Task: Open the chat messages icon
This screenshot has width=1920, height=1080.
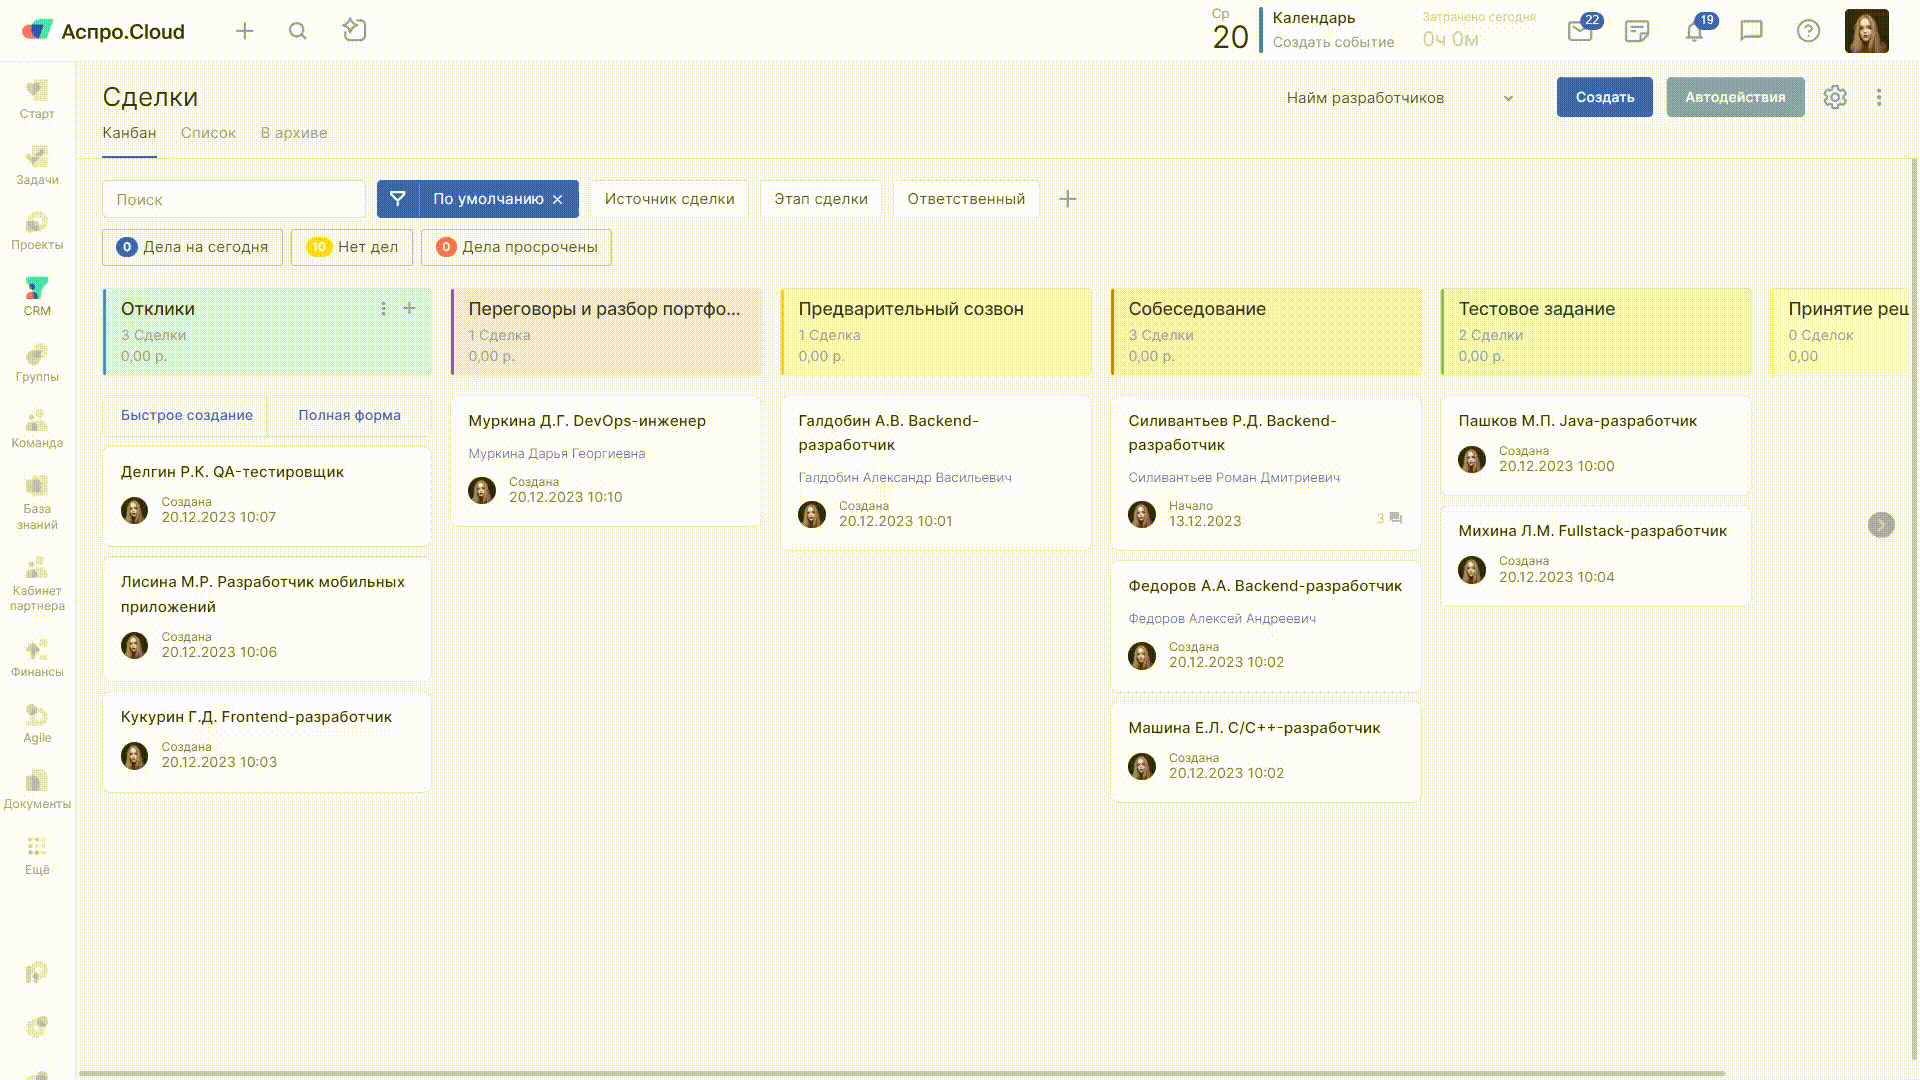Action: (1751, 31)
